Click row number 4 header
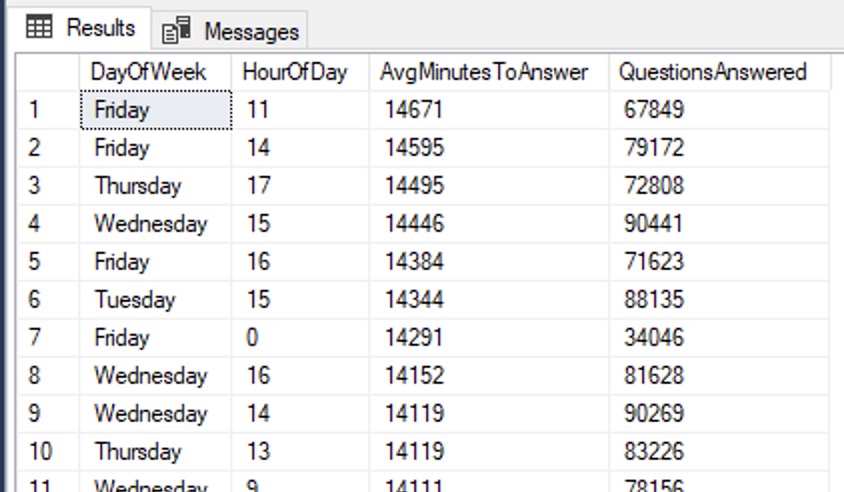 coord(48,224)
